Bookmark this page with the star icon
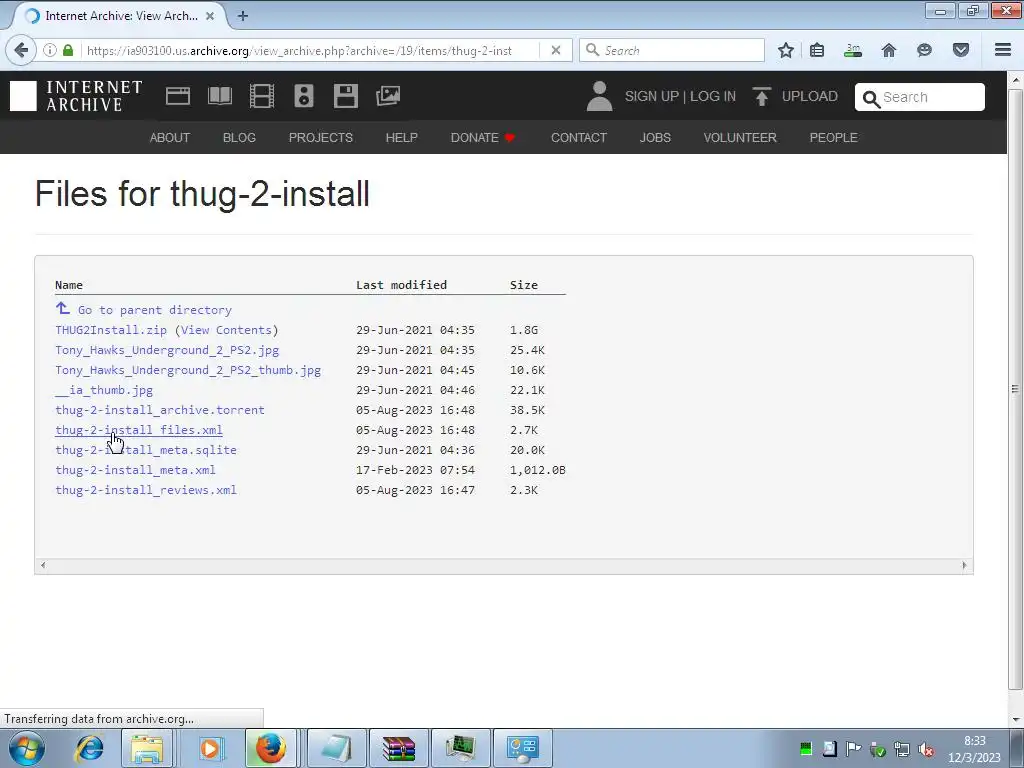The width and height of the screenshot is (1024, 768). tap(786, 50)
